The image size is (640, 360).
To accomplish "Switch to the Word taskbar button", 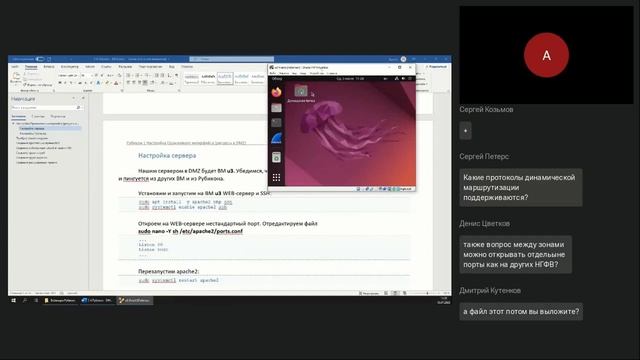I will 97,300.
